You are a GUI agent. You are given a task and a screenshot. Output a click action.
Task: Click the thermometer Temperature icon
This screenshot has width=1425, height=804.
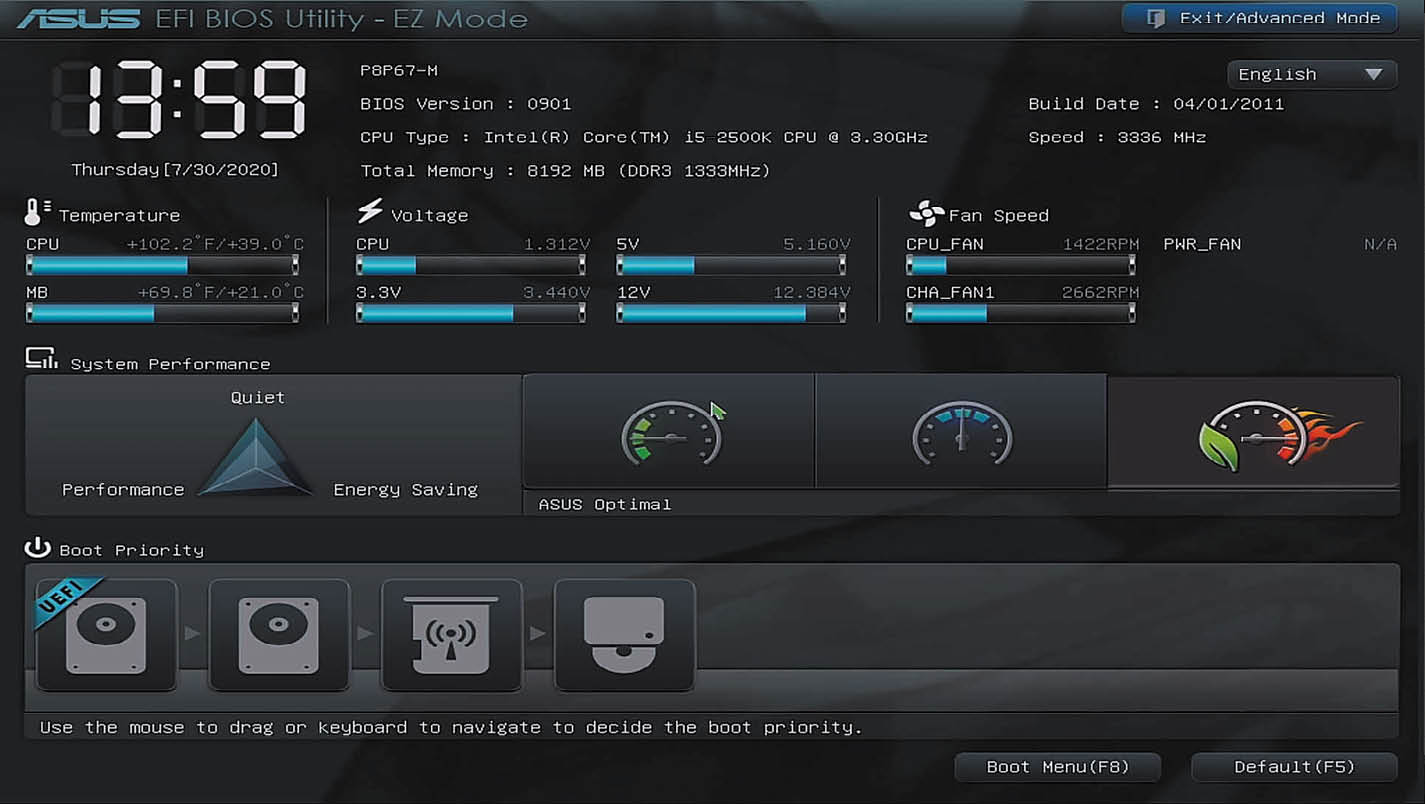[x=36, y=212]
